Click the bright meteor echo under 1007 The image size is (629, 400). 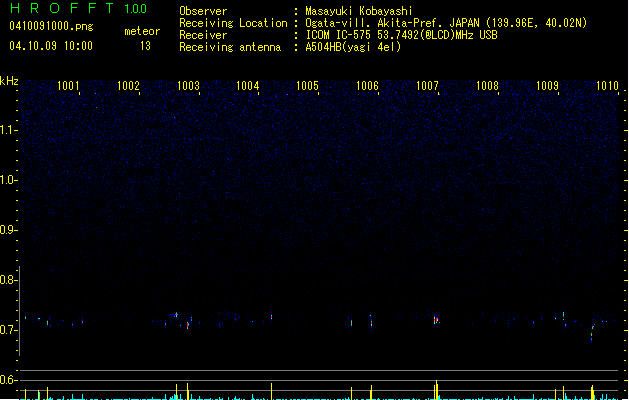tap(436, 320)
